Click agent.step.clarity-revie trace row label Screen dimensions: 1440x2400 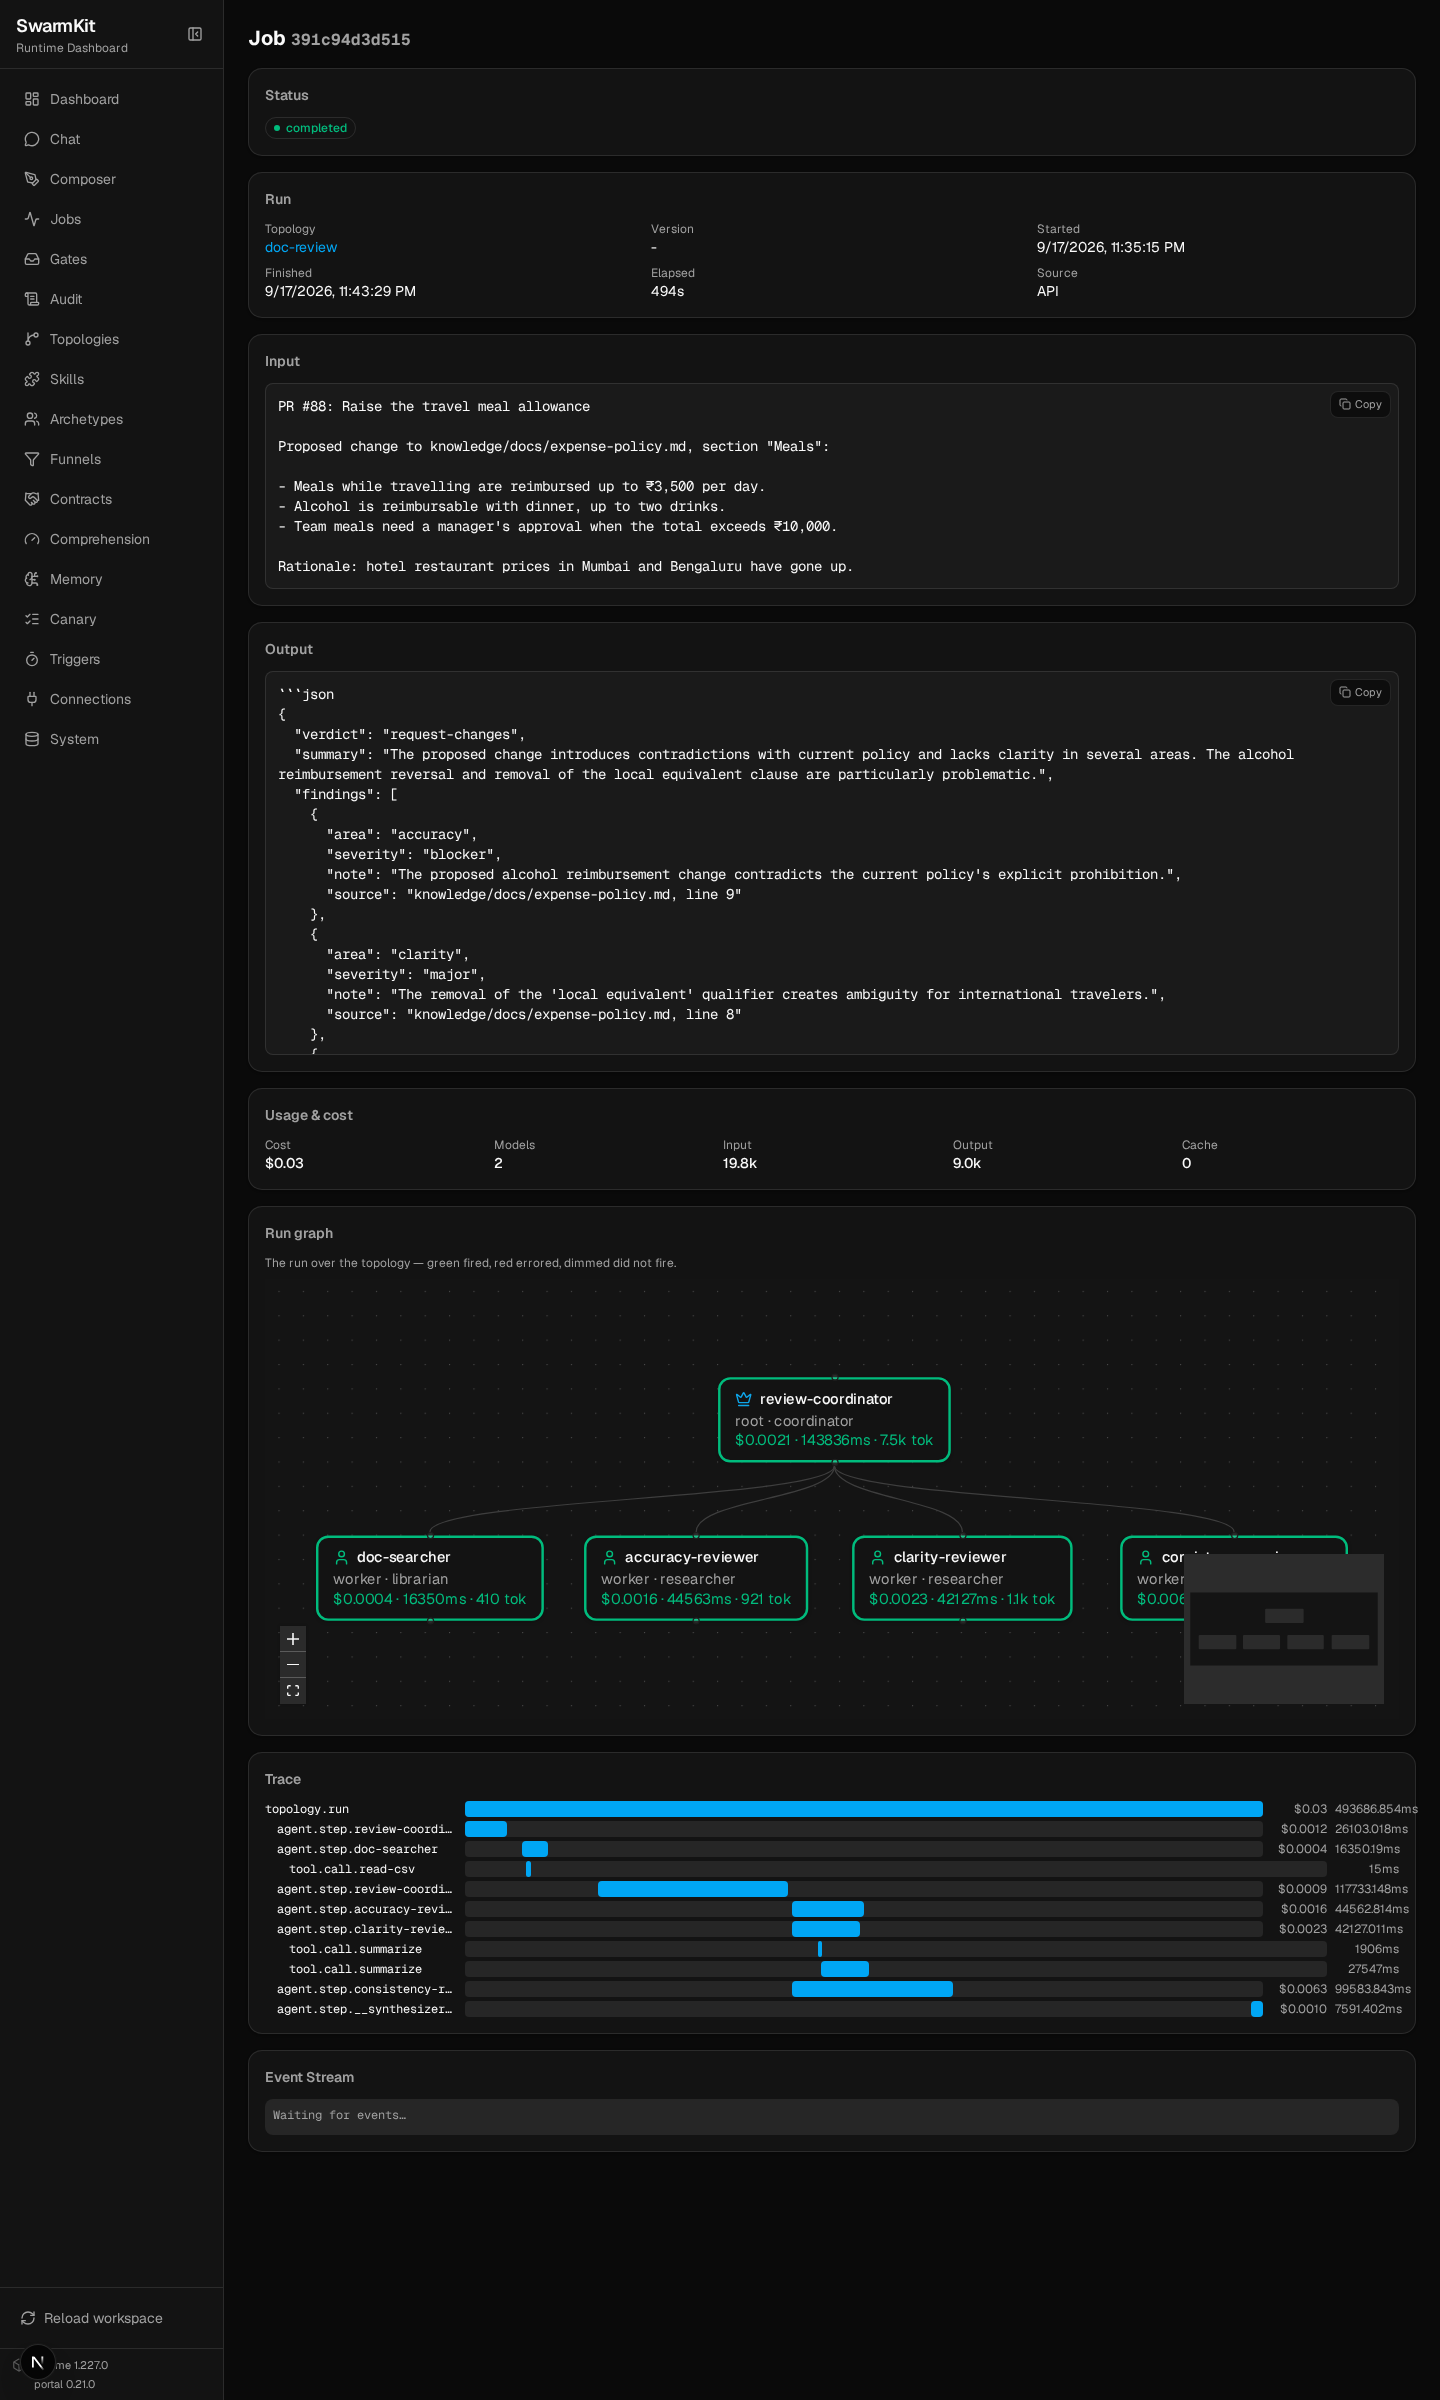coord(364,1929)
